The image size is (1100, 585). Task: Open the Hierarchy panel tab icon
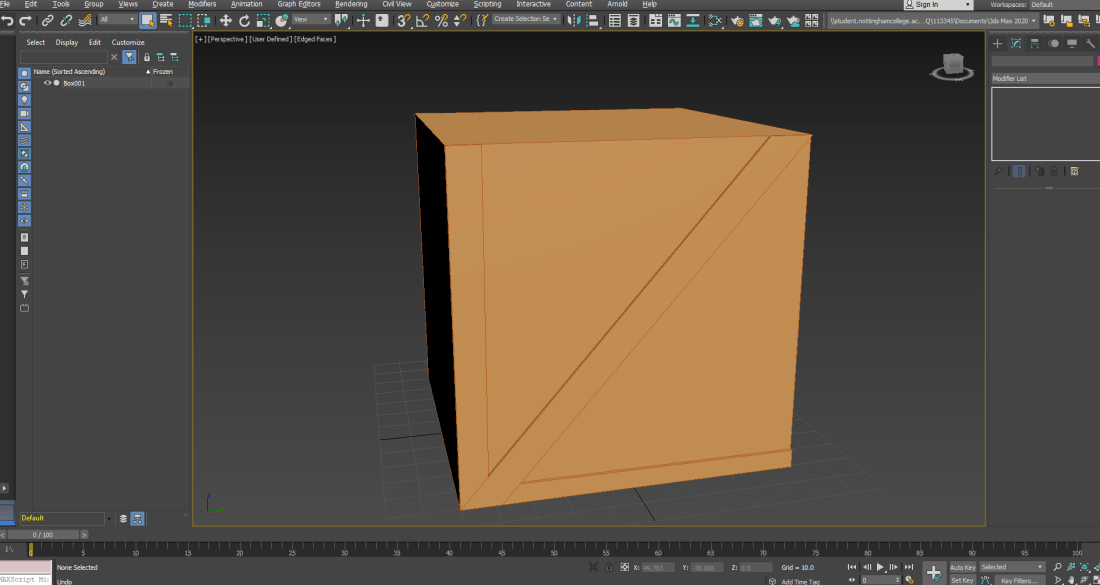1034,43
